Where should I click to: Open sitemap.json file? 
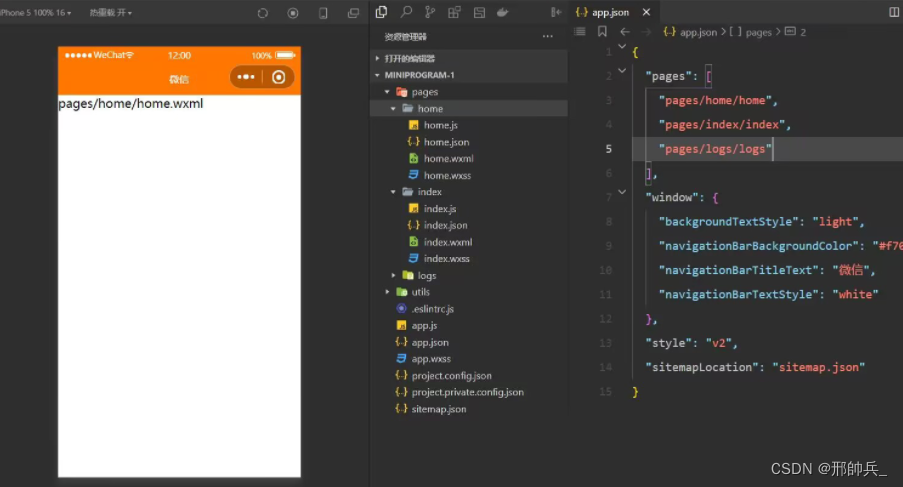pos(439,409)
